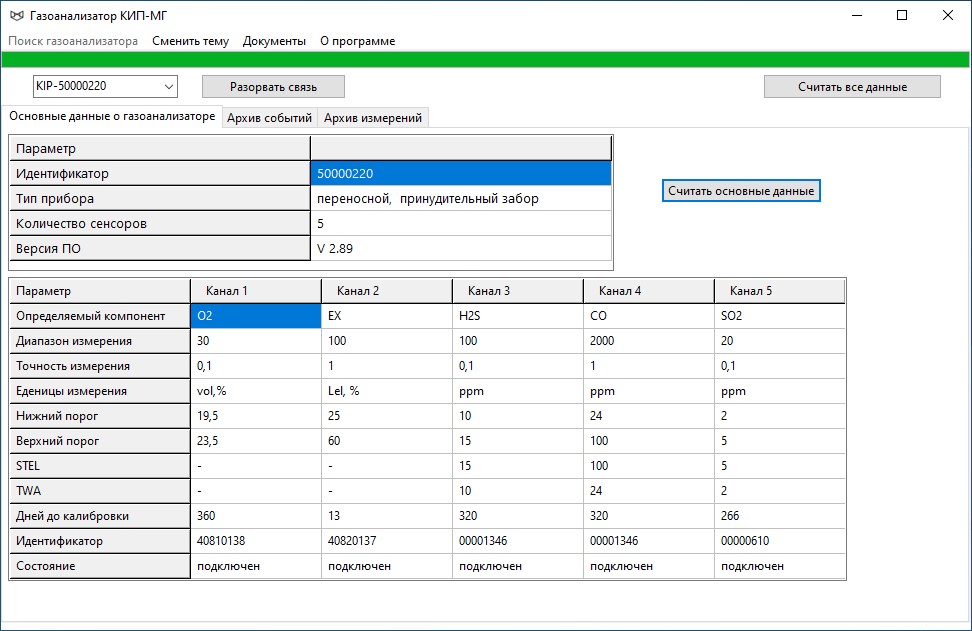The width and height of the screenshot is (972, 631).
Task: Click the Разорвать связь button
Action: (x=273, y=87)
